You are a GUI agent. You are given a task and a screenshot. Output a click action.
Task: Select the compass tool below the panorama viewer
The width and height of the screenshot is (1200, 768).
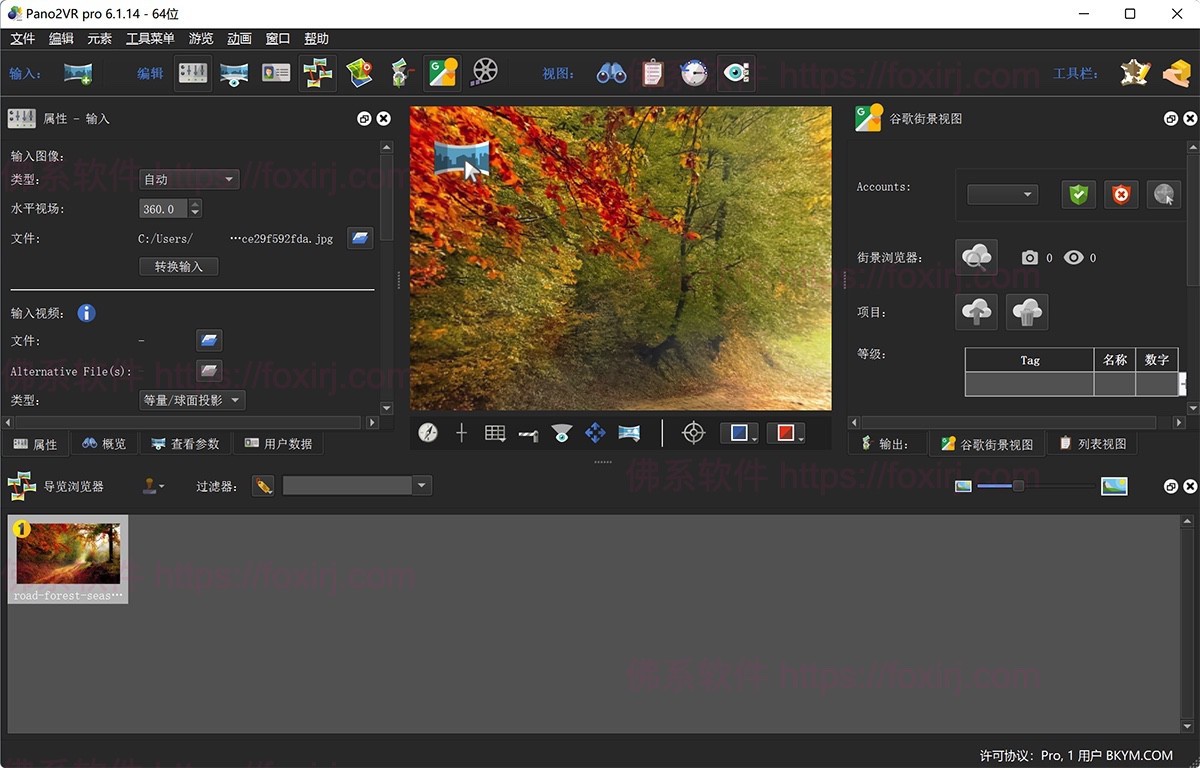coord(428,432)
